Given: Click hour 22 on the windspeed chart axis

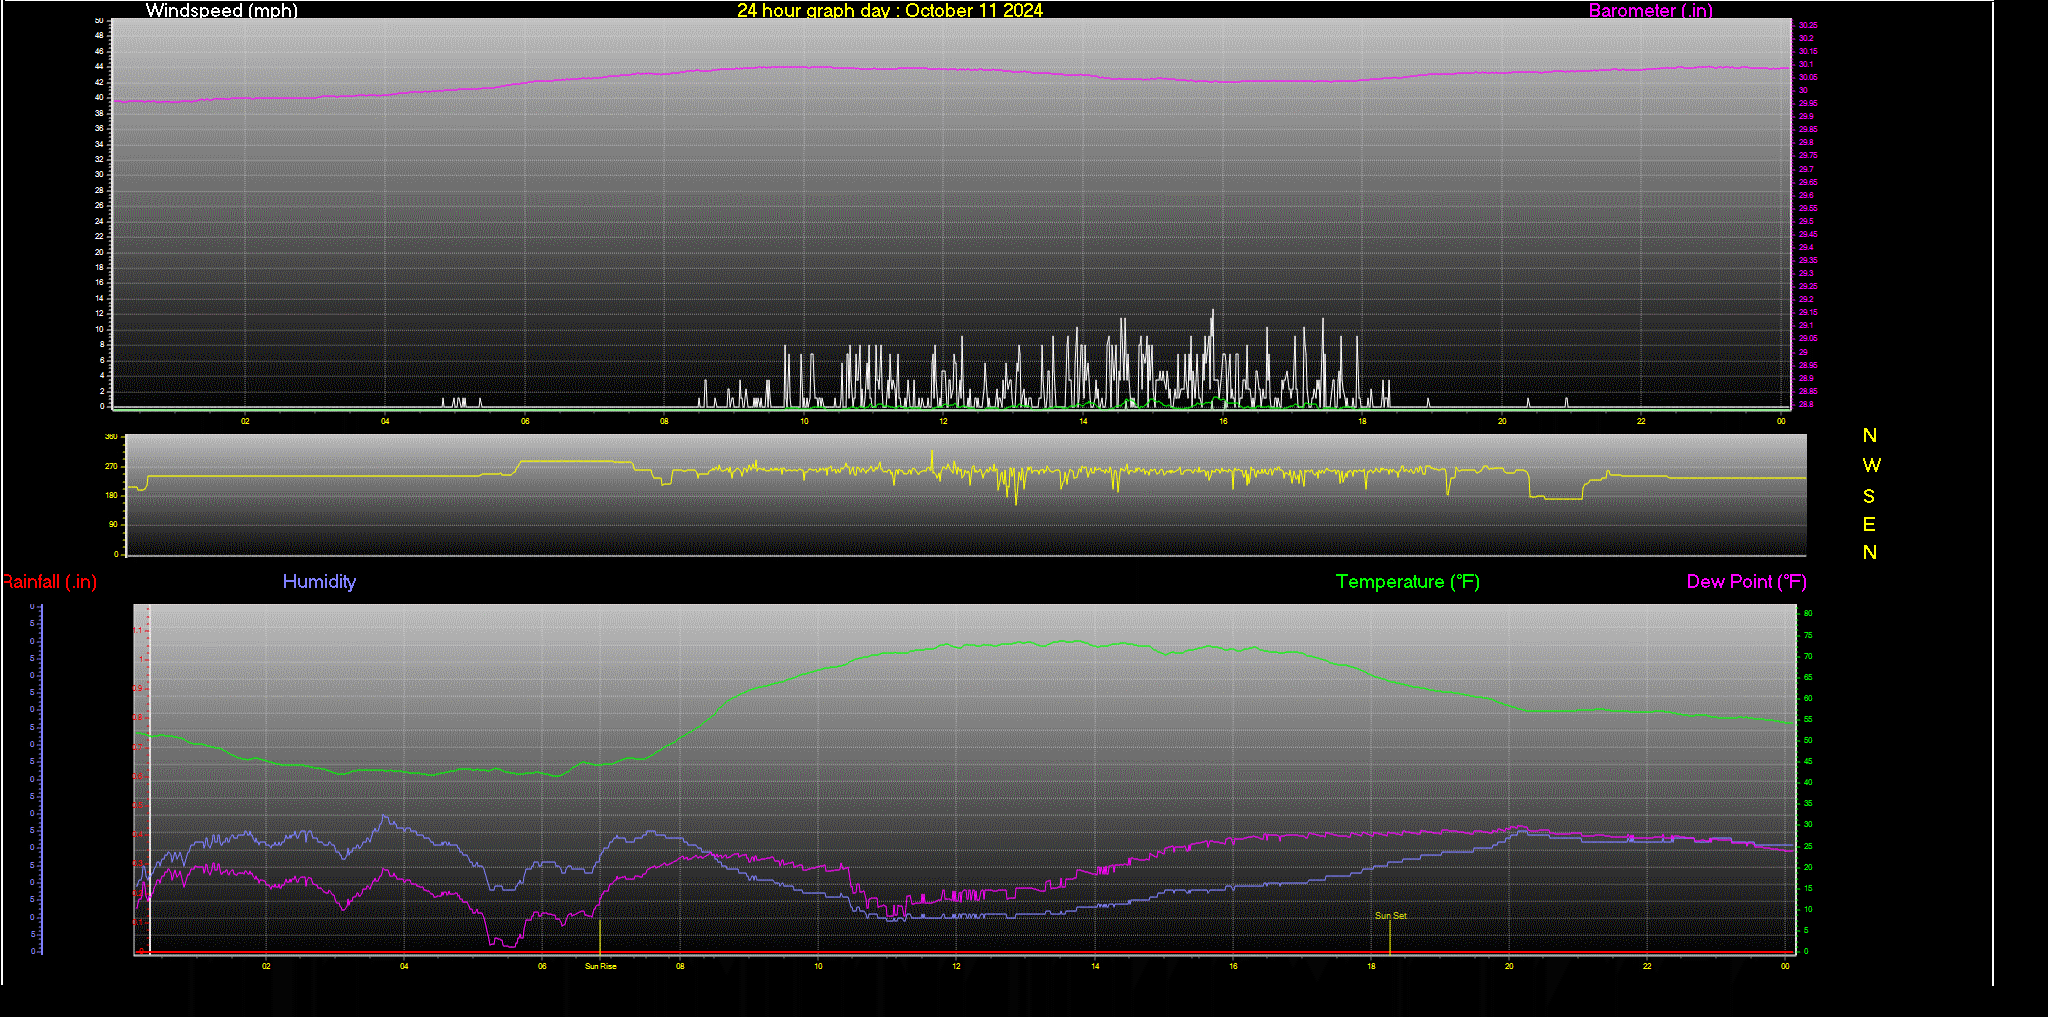Looking at the screenshot, I should [x=1641, y=421].
